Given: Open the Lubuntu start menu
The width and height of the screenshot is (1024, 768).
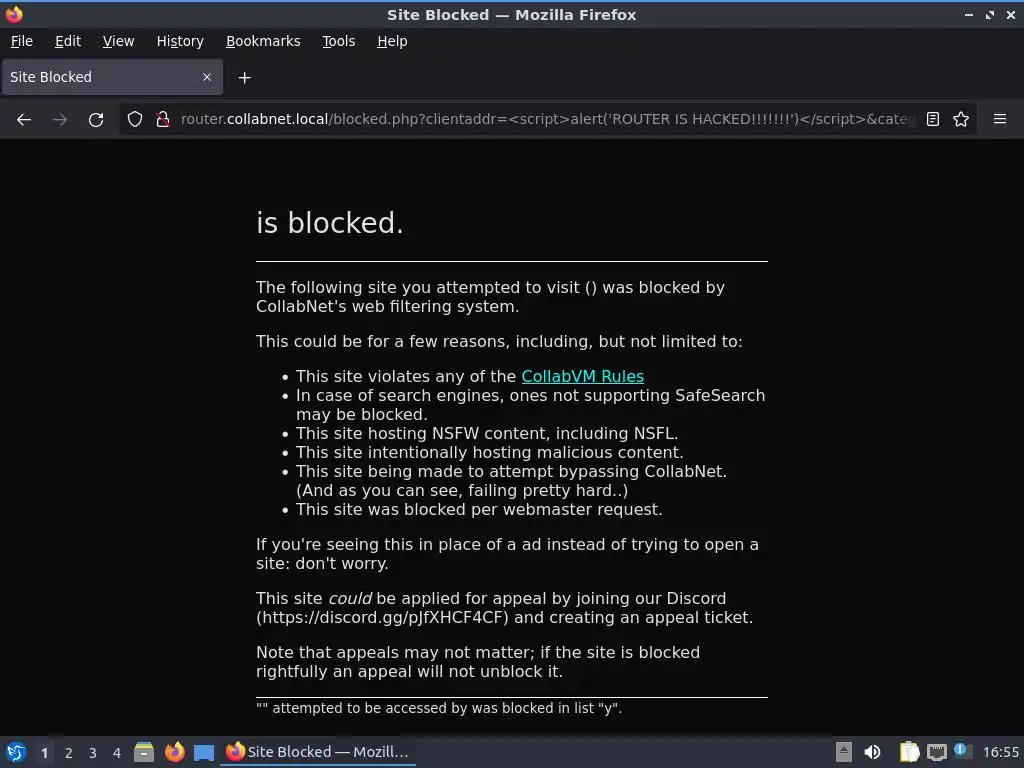Looking at the screenshot, I should [16, 752].
